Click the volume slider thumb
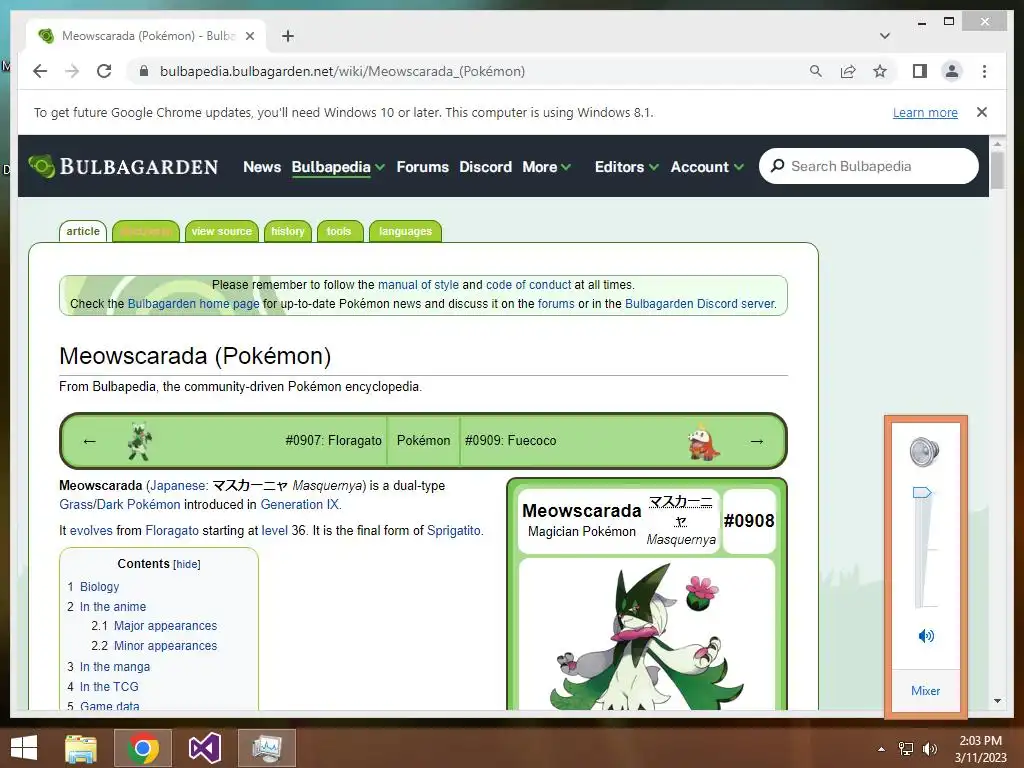 (921, 492)
